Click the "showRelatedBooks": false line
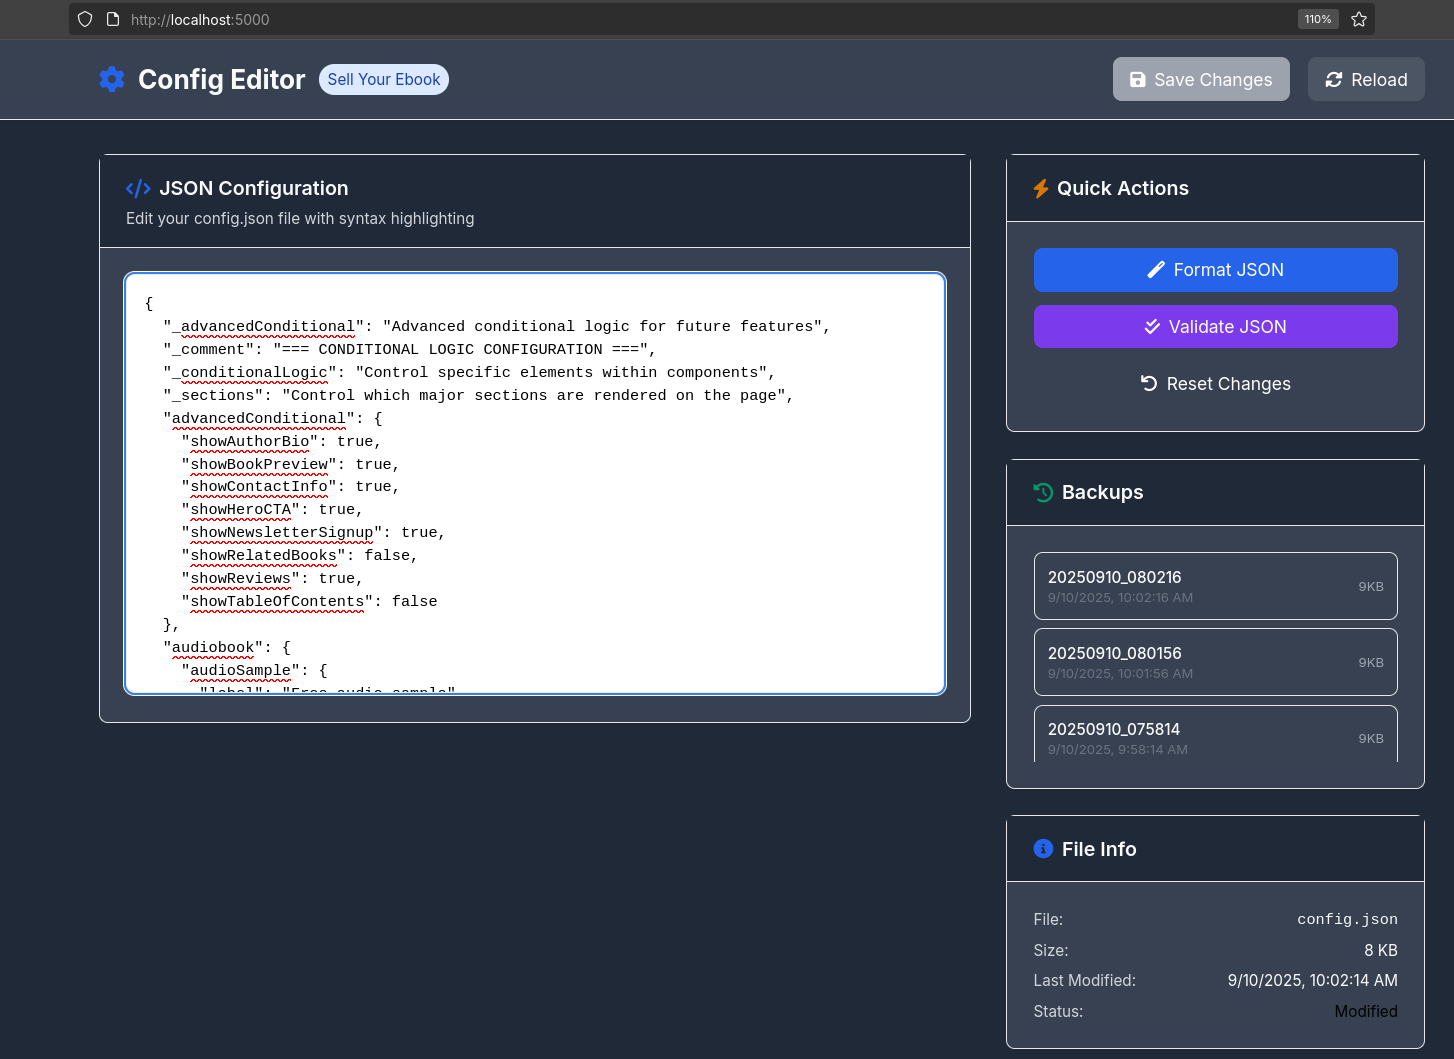 (300, 555)
